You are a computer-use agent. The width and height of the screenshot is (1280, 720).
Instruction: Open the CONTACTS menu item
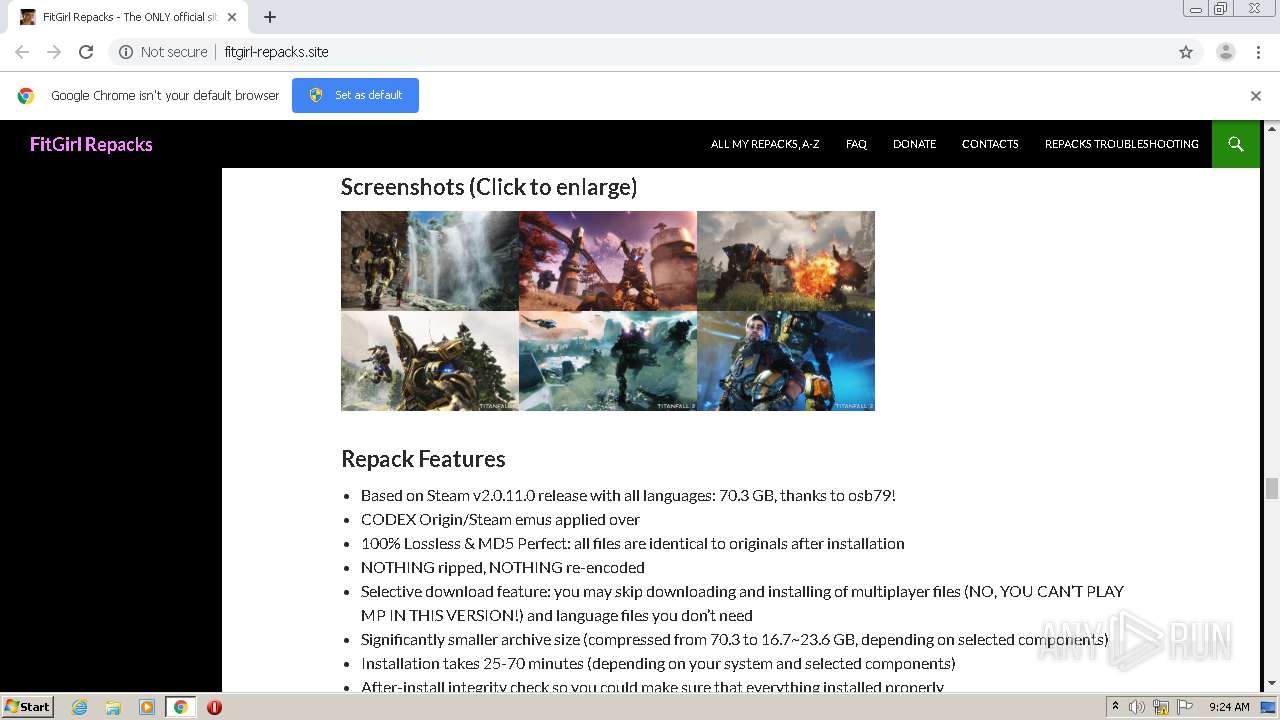(x=990, y=144)
